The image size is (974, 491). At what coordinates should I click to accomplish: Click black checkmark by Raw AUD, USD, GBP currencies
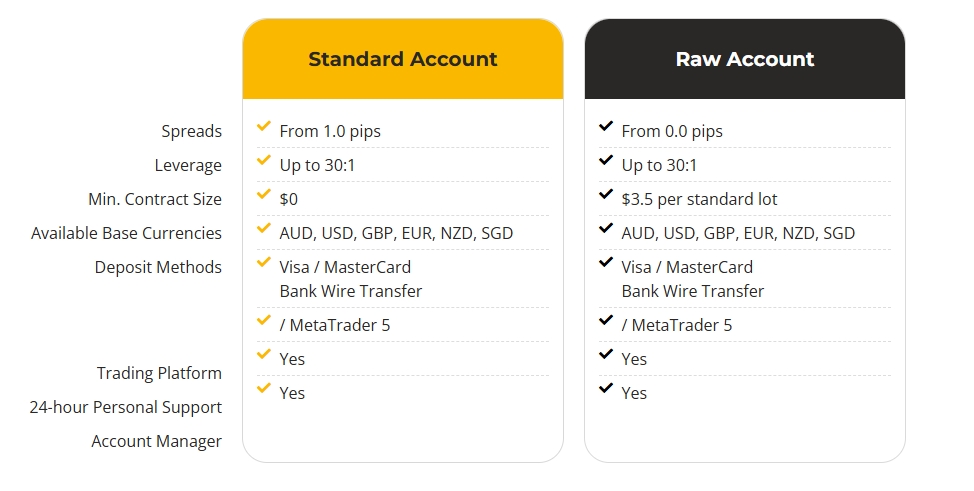tap(606, 228)
